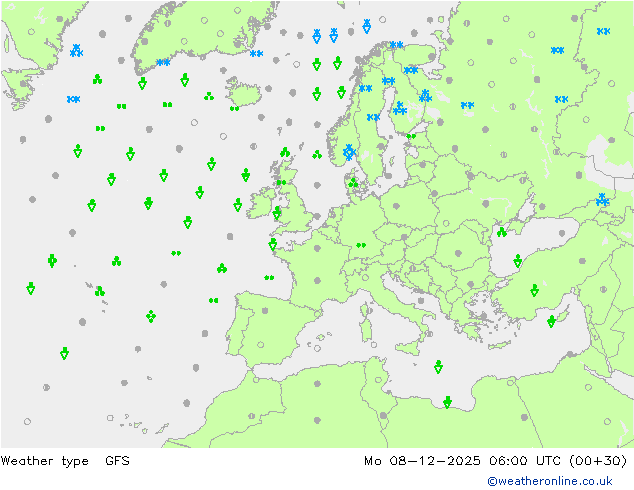Click the drizzle symbol over Estonia
Image resolution: width=634 pixels, height=490 pixels.
click(411, 136)
